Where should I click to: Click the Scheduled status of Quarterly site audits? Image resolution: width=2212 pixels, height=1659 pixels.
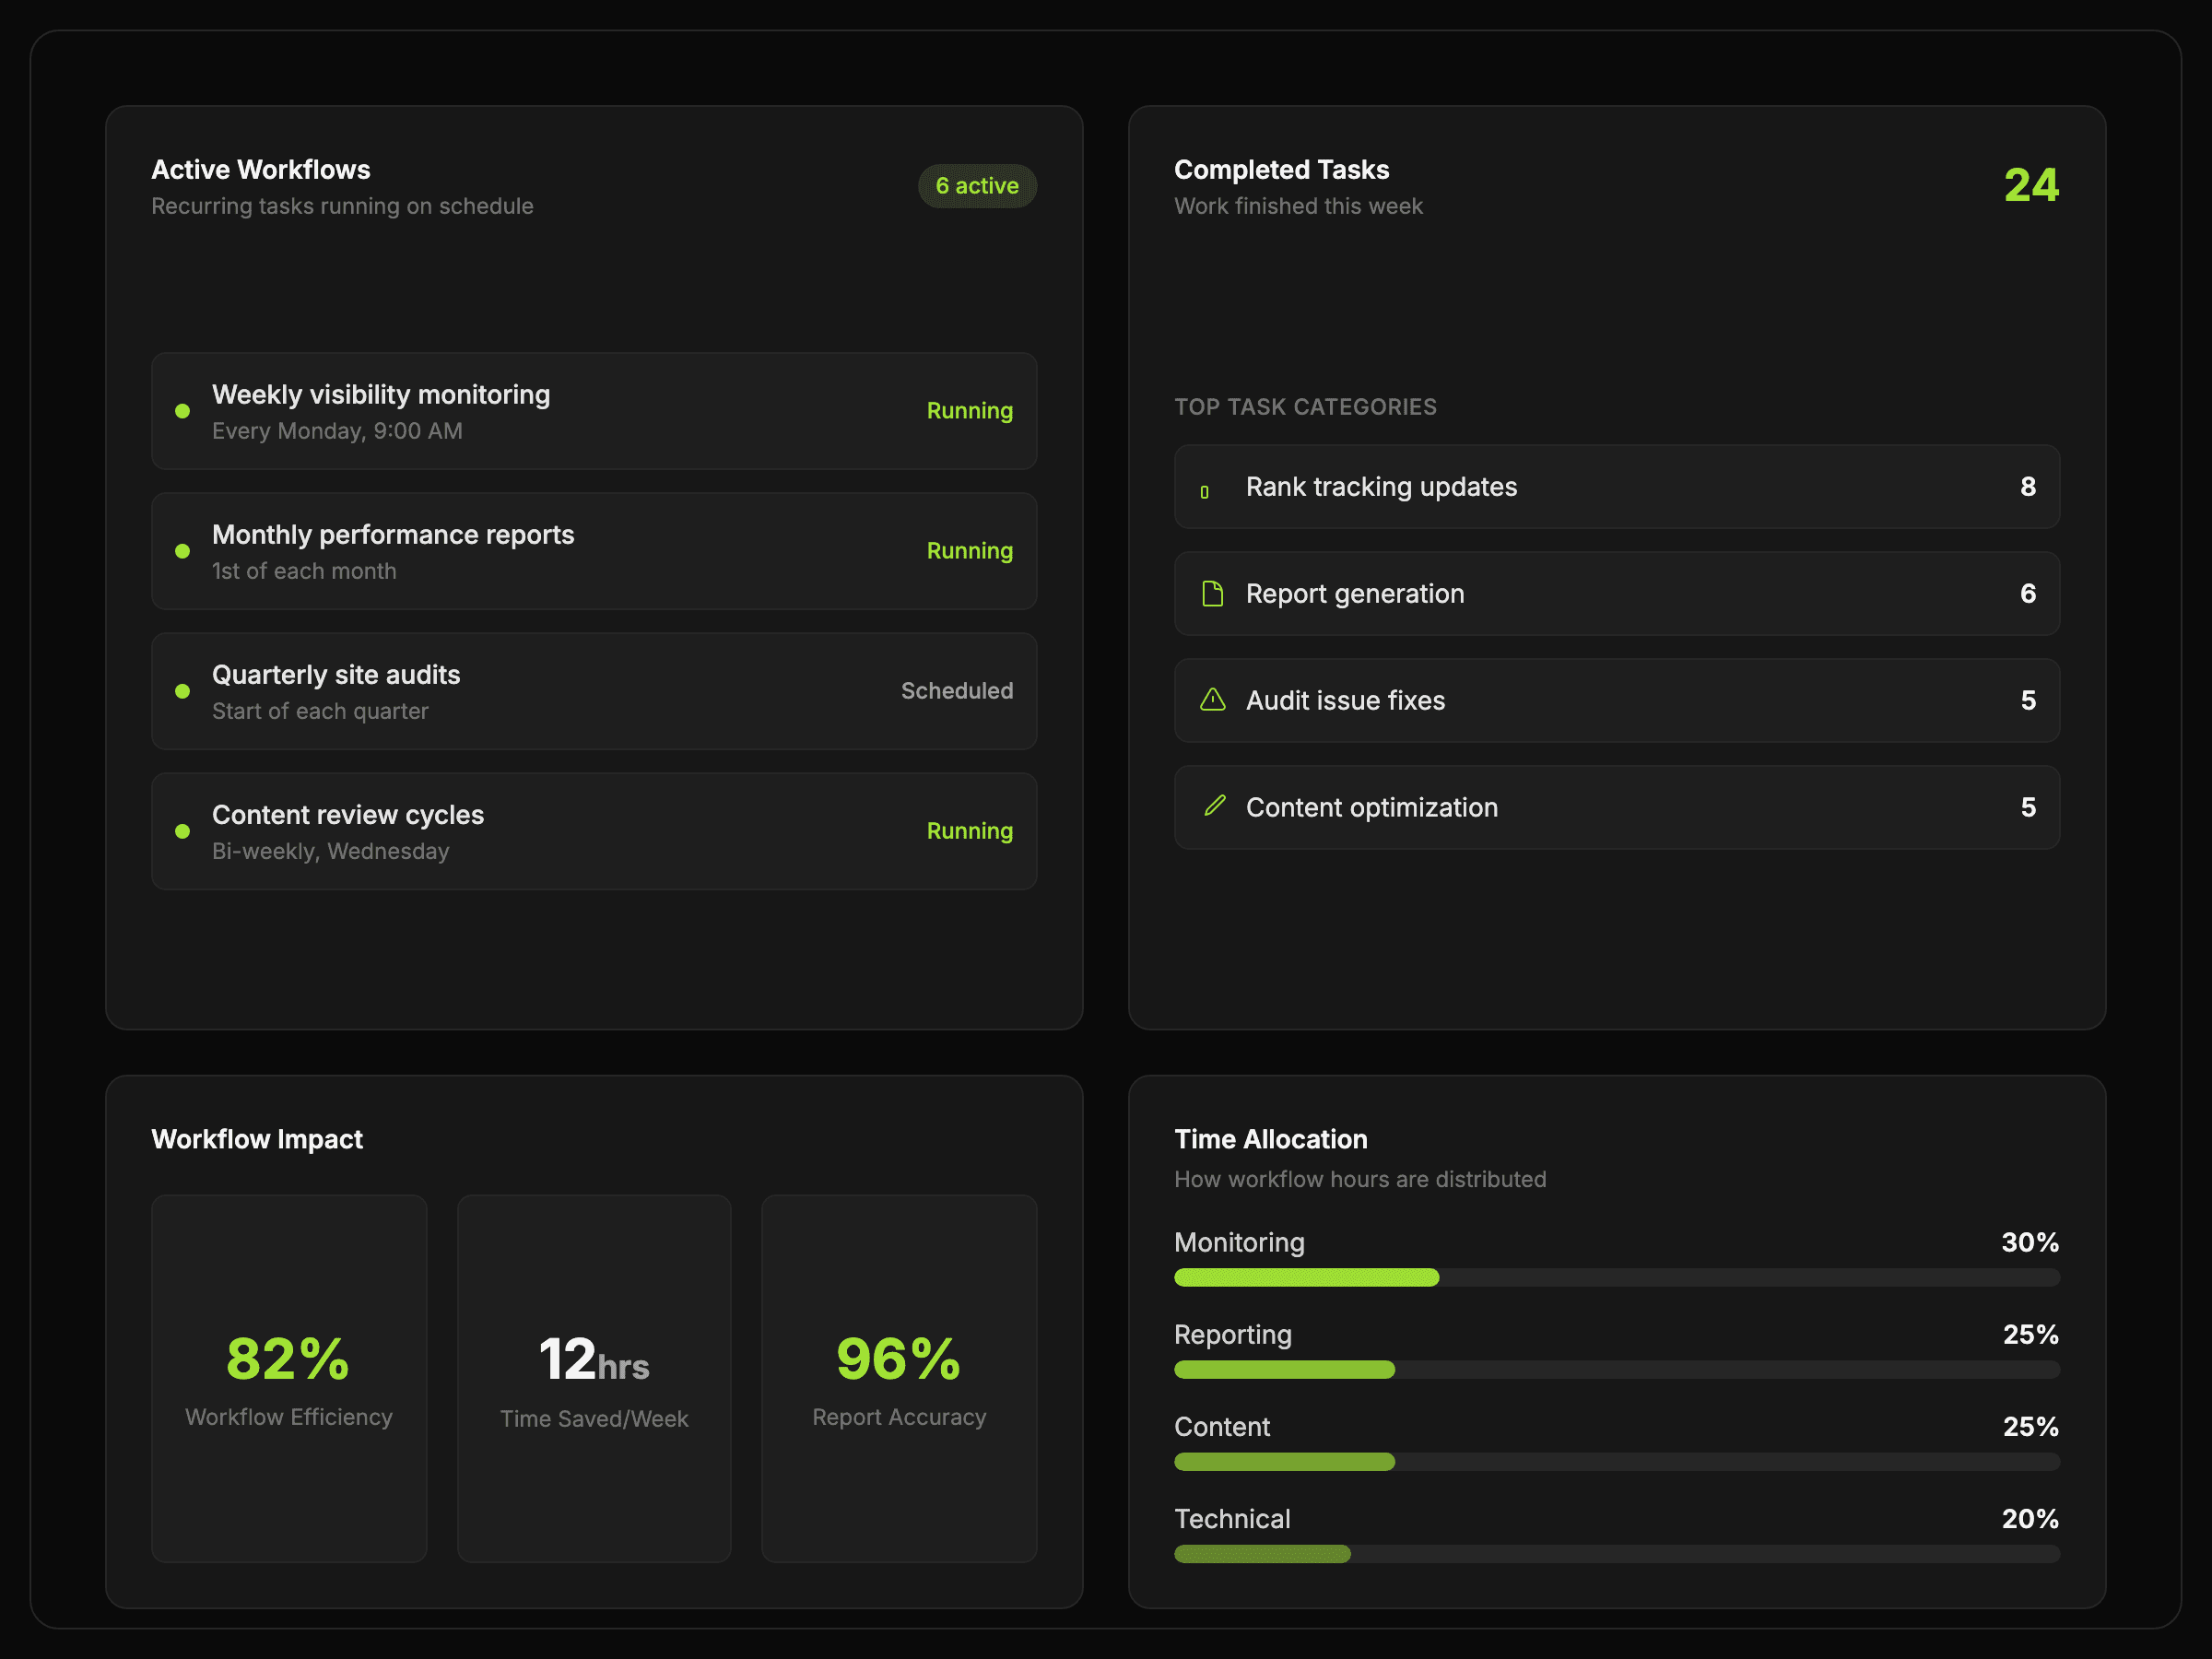956,691
